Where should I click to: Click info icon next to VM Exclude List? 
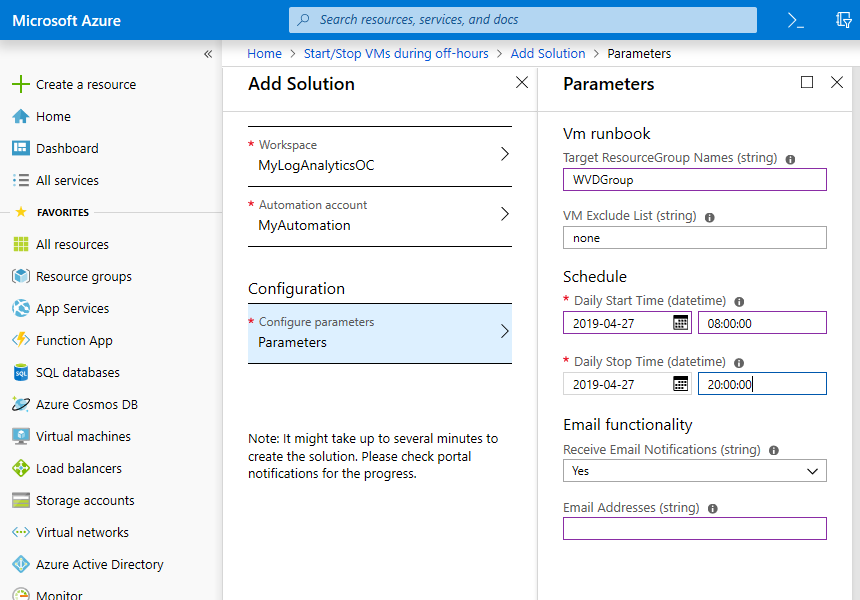coord(710,218)
